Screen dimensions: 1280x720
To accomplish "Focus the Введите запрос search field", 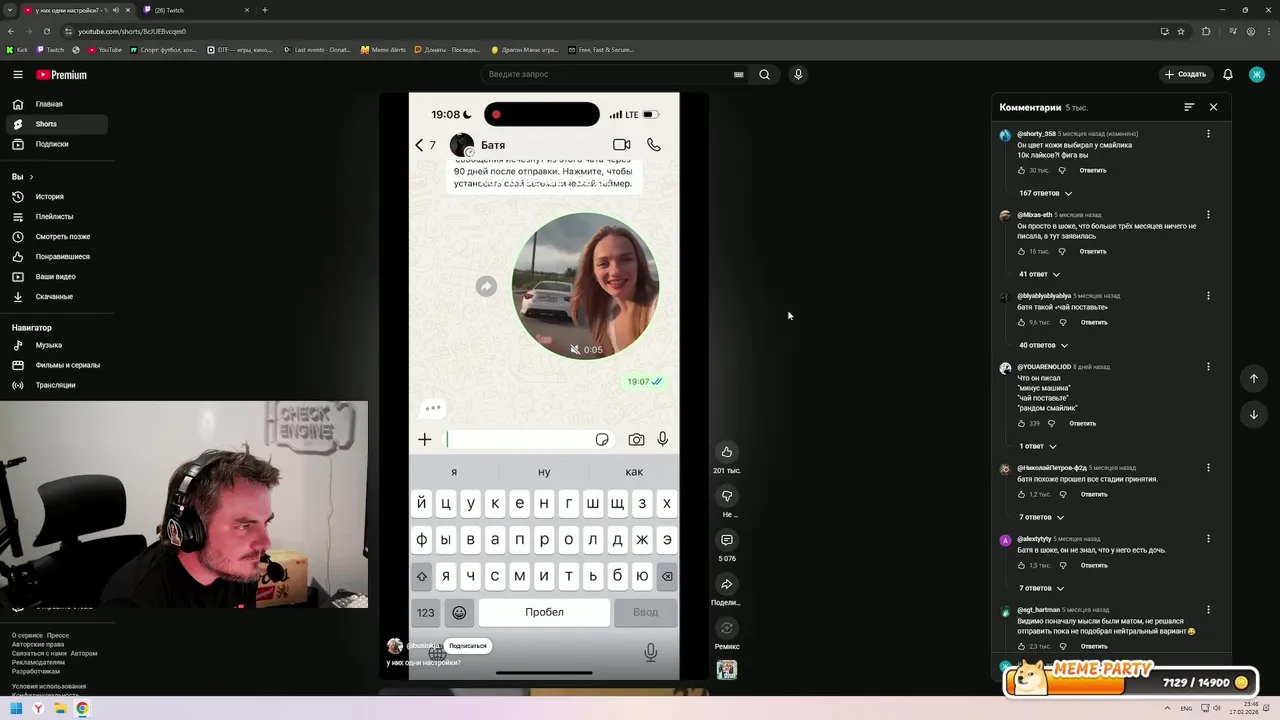I will pyautogui.click(x=608, y=74).
